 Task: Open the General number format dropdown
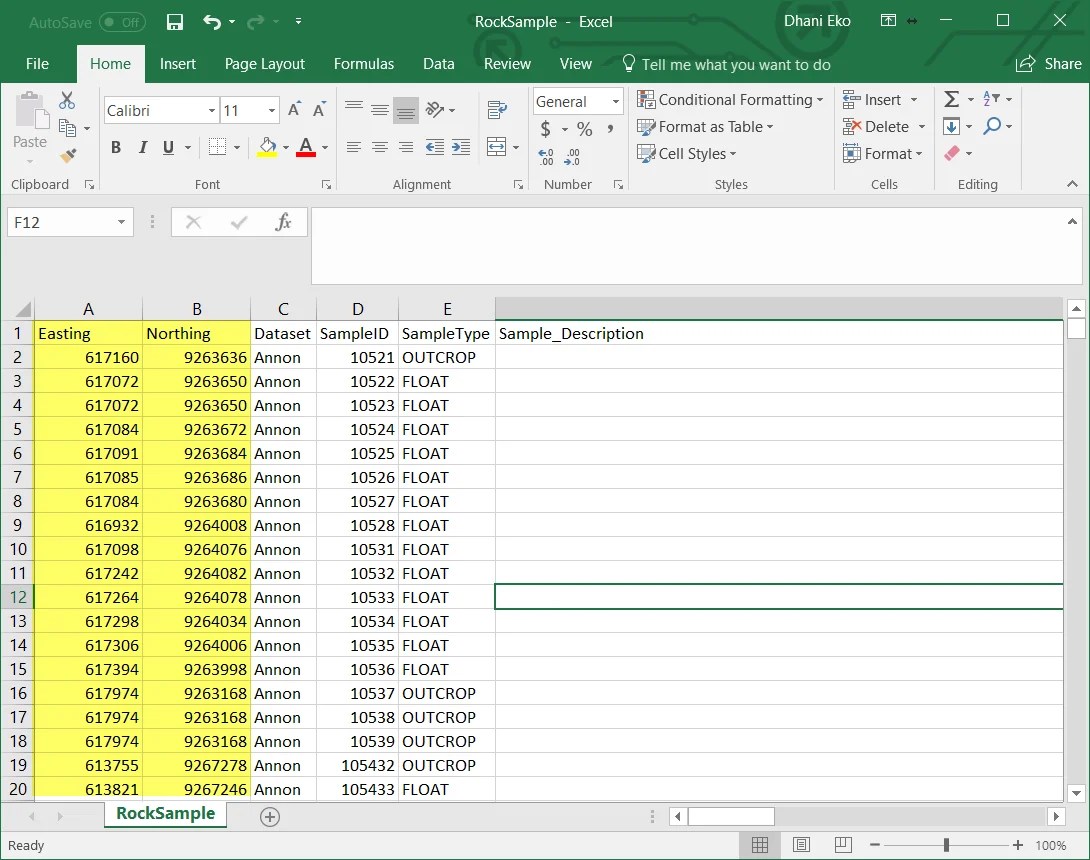pos(615,102)
